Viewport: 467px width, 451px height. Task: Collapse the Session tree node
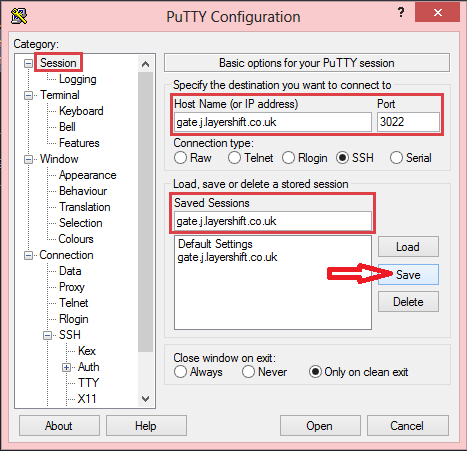(29, 63)
